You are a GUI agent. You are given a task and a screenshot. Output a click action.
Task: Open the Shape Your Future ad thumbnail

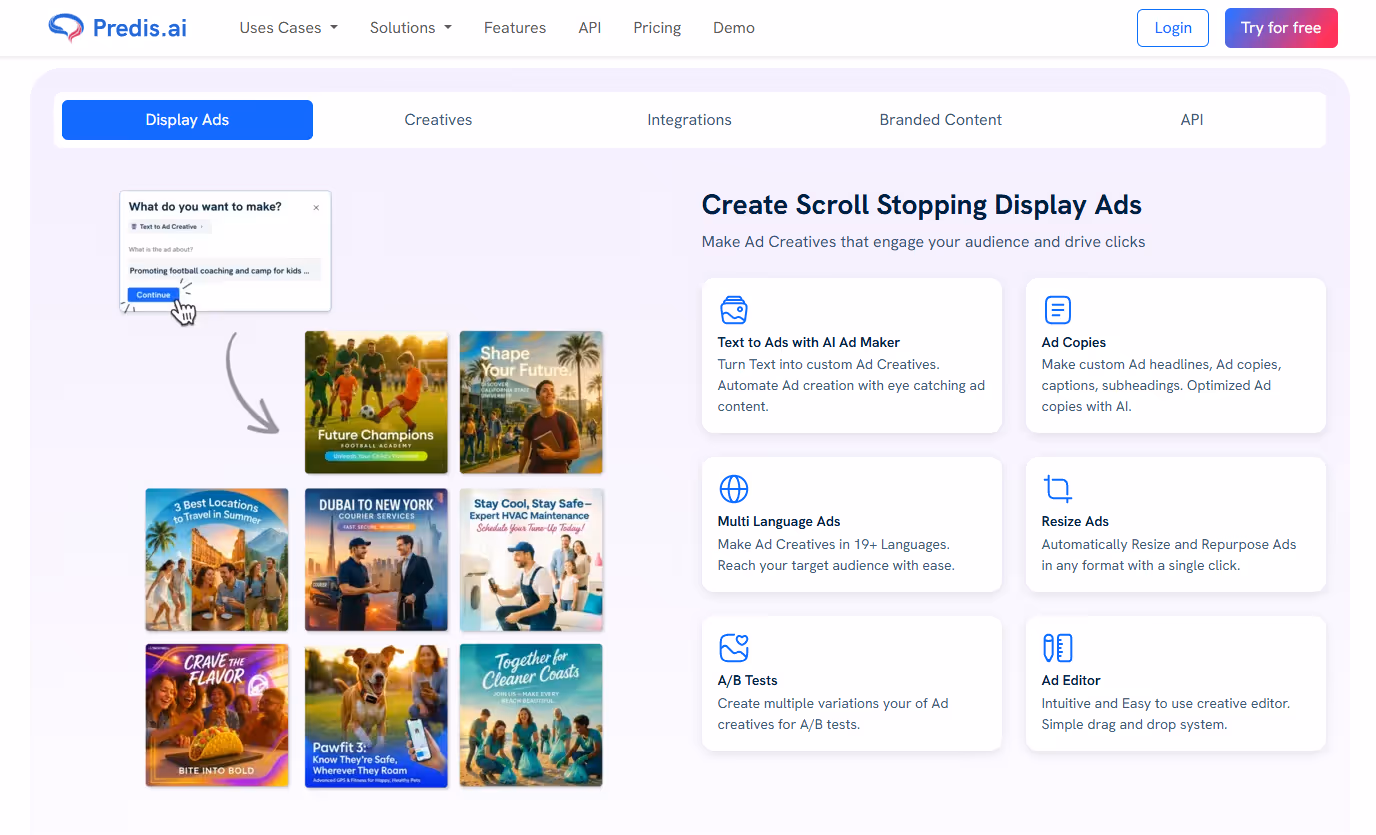point(531,402)
